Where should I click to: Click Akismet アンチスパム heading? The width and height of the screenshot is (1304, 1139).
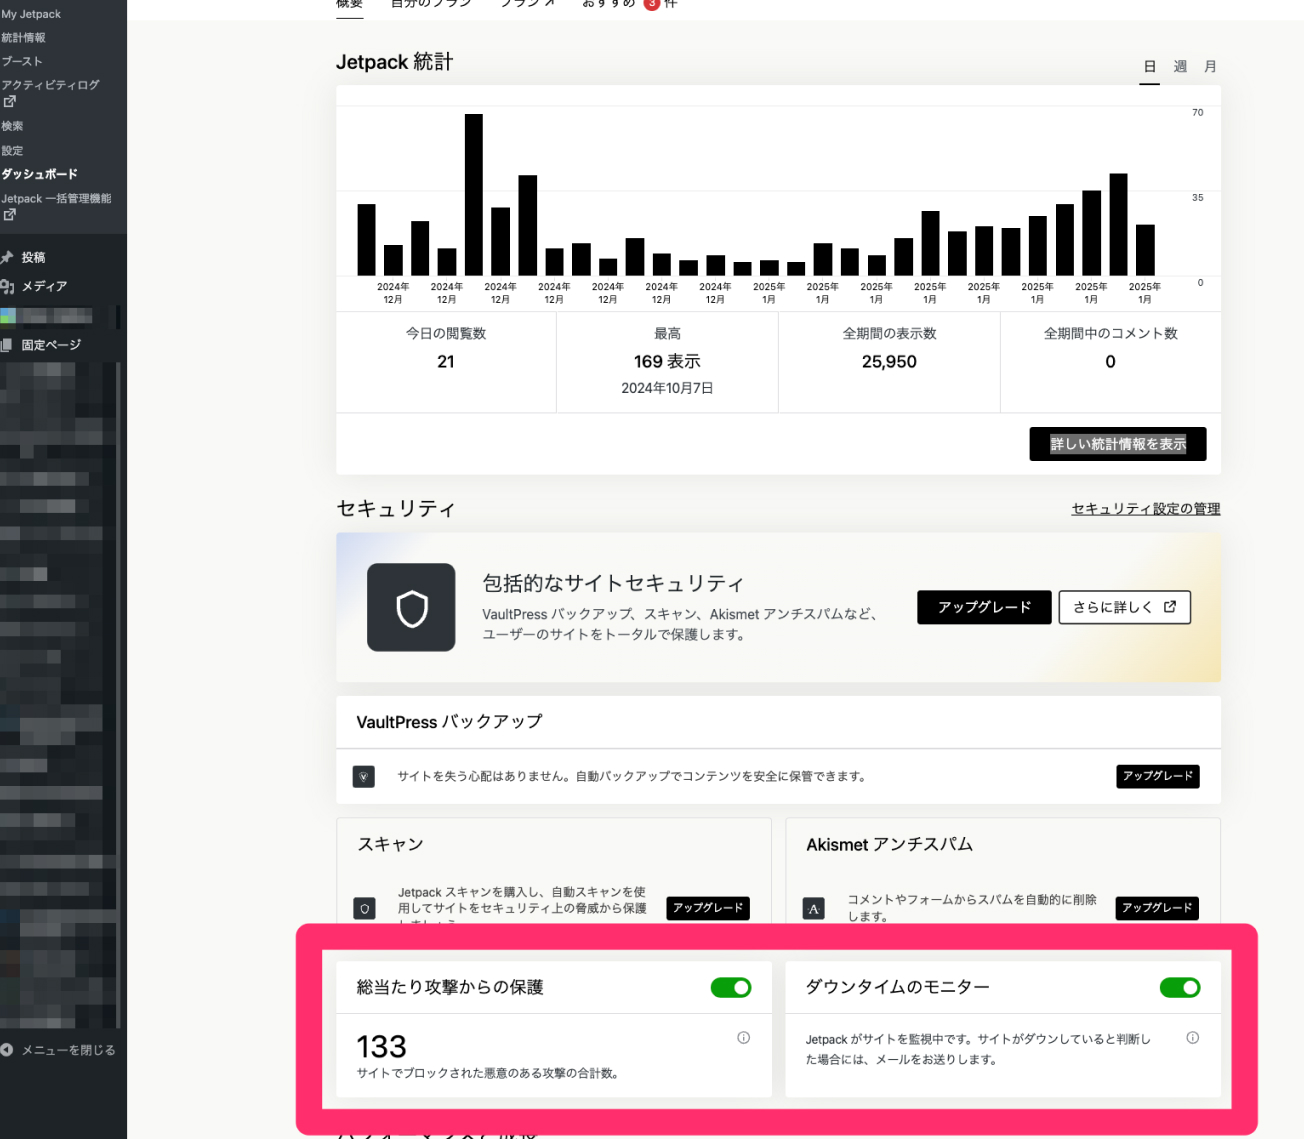889,844
